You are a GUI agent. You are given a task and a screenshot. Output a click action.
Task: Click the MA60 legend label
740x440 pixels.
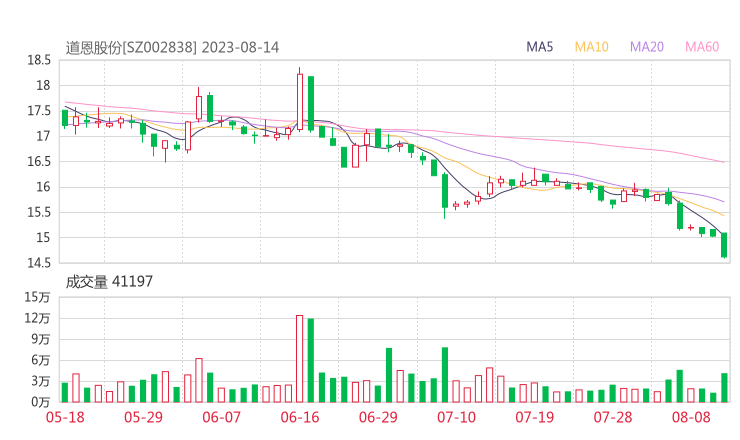pos(702,47)
